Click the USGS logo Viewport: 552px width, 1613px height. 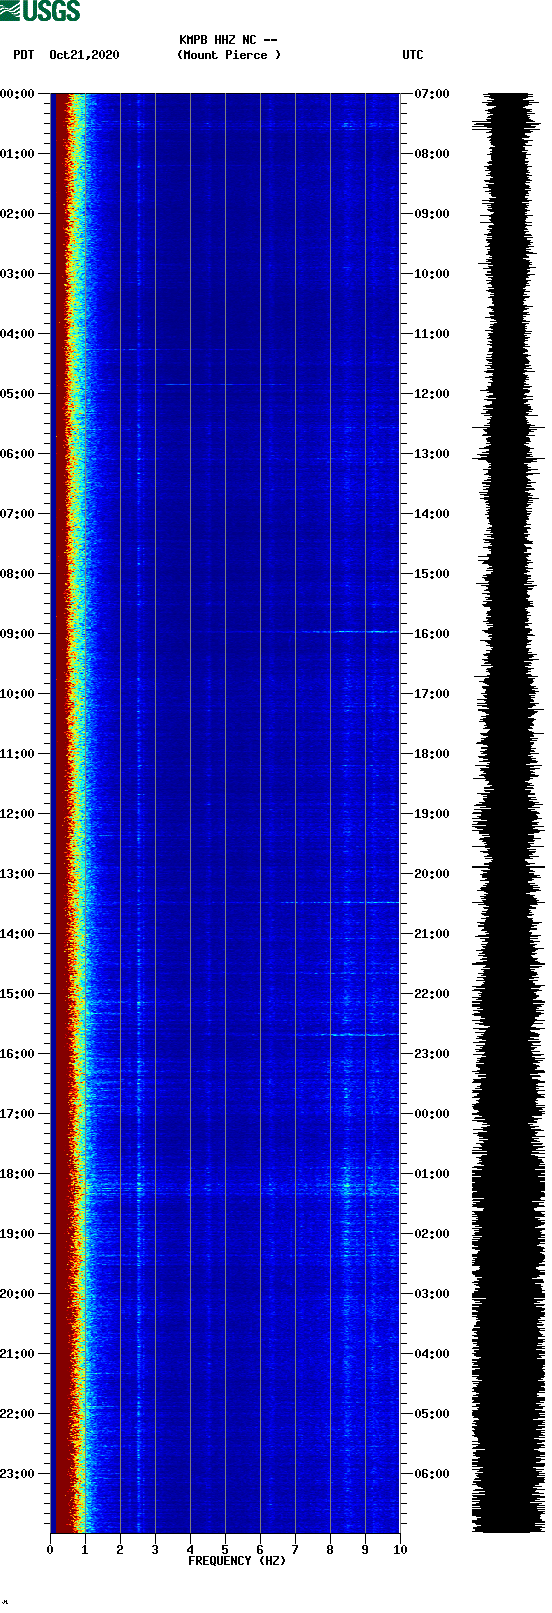pyautogui.click(x=40, y=11)
